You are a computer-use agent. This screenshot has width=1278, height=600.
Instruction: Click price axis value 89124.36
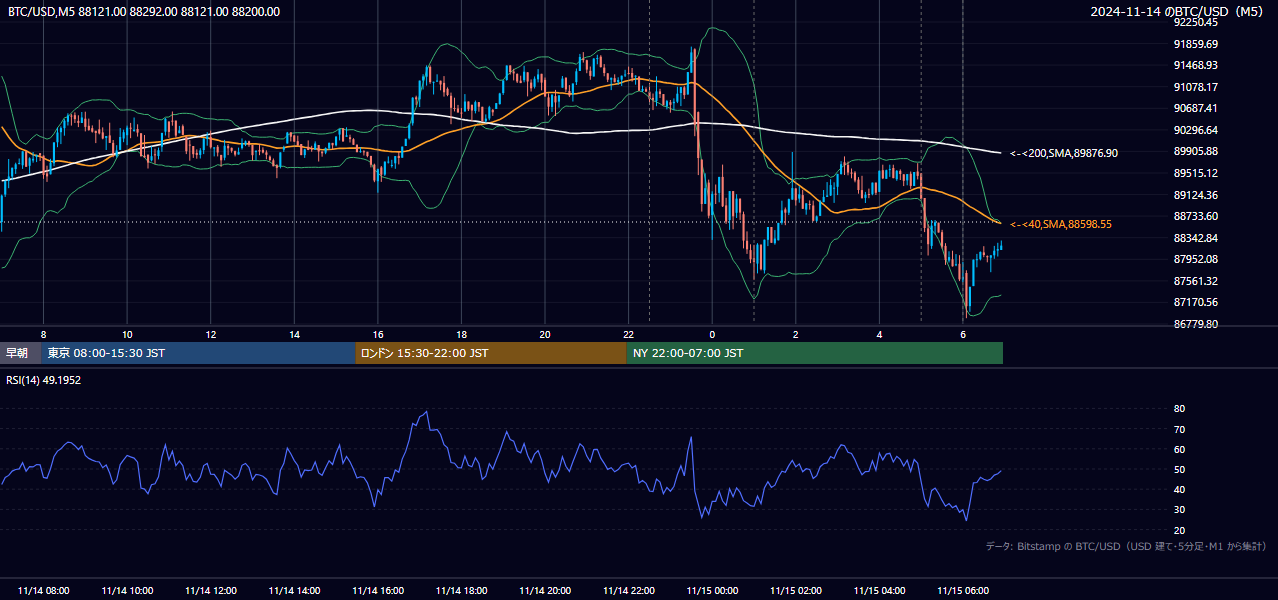[x=1196, y=195]
